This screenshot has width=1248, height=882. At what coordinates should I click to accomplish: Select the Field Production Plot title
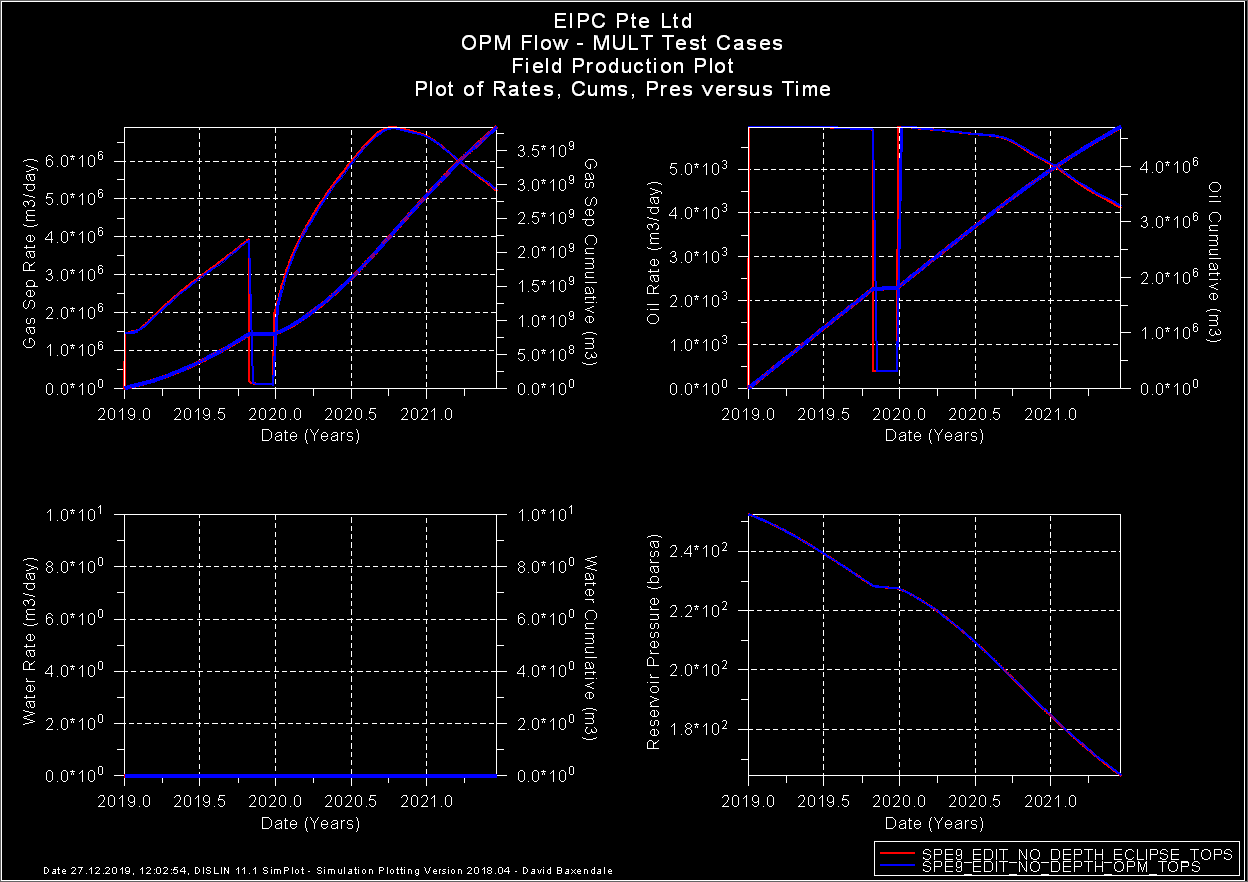point(621,66)
